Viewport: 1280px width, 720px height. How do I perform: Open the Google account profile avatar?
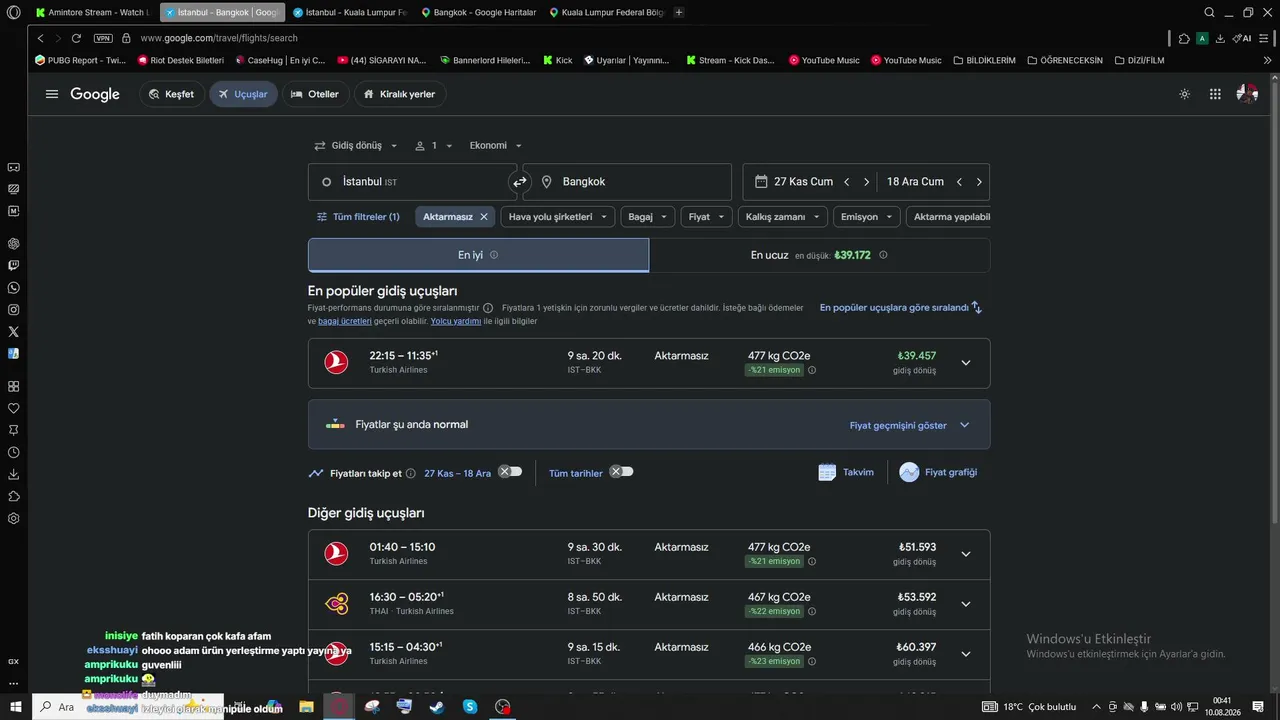1247,94
